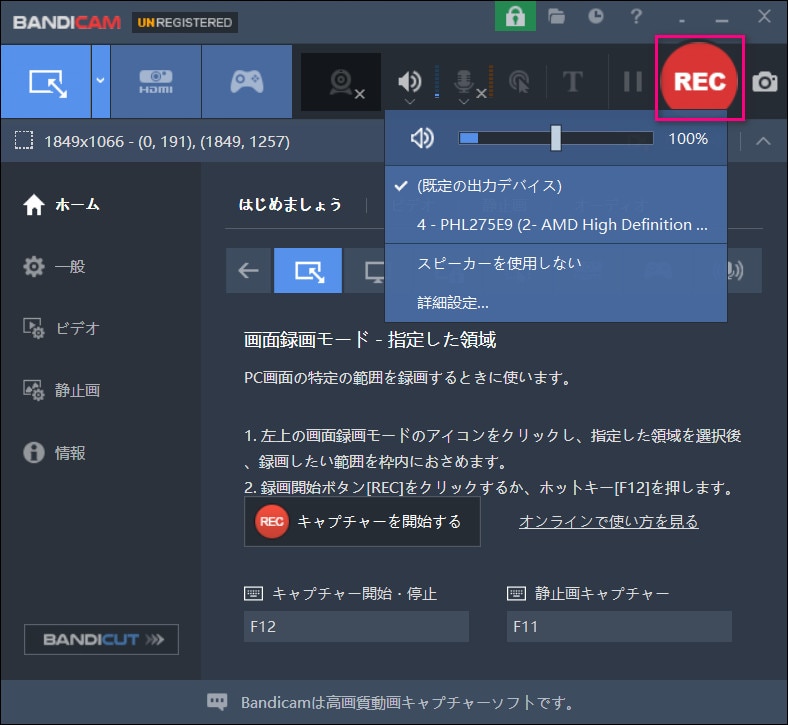The image size is (788, 725).
Task: Click キャプチャーを開始する button
Action: click(x=362, y=522)
